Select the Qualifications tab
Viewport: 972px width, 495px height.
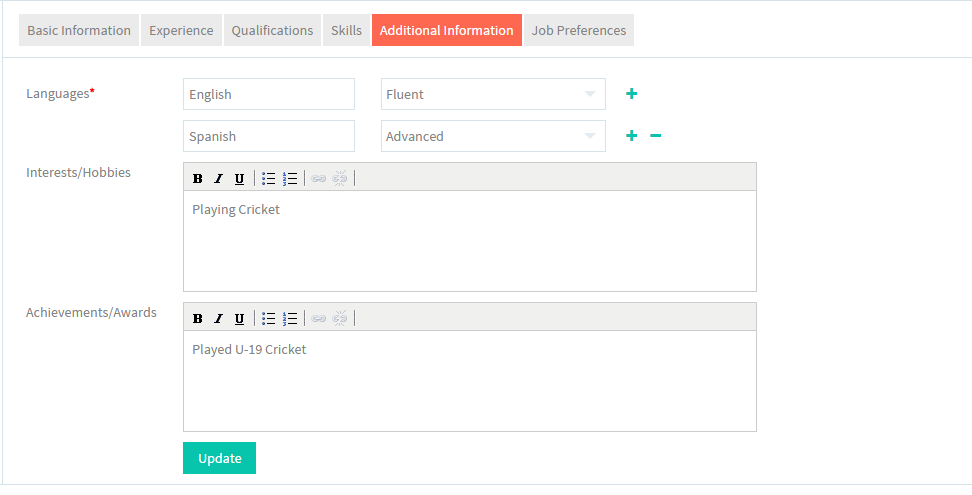(272, 30)
